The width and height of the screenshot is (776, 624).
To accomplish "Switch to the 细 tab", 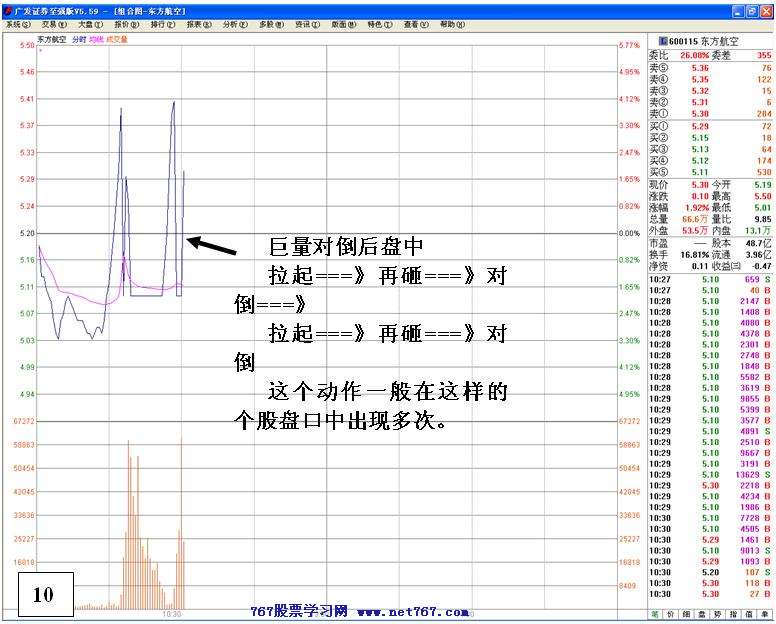I will [686, 614].
